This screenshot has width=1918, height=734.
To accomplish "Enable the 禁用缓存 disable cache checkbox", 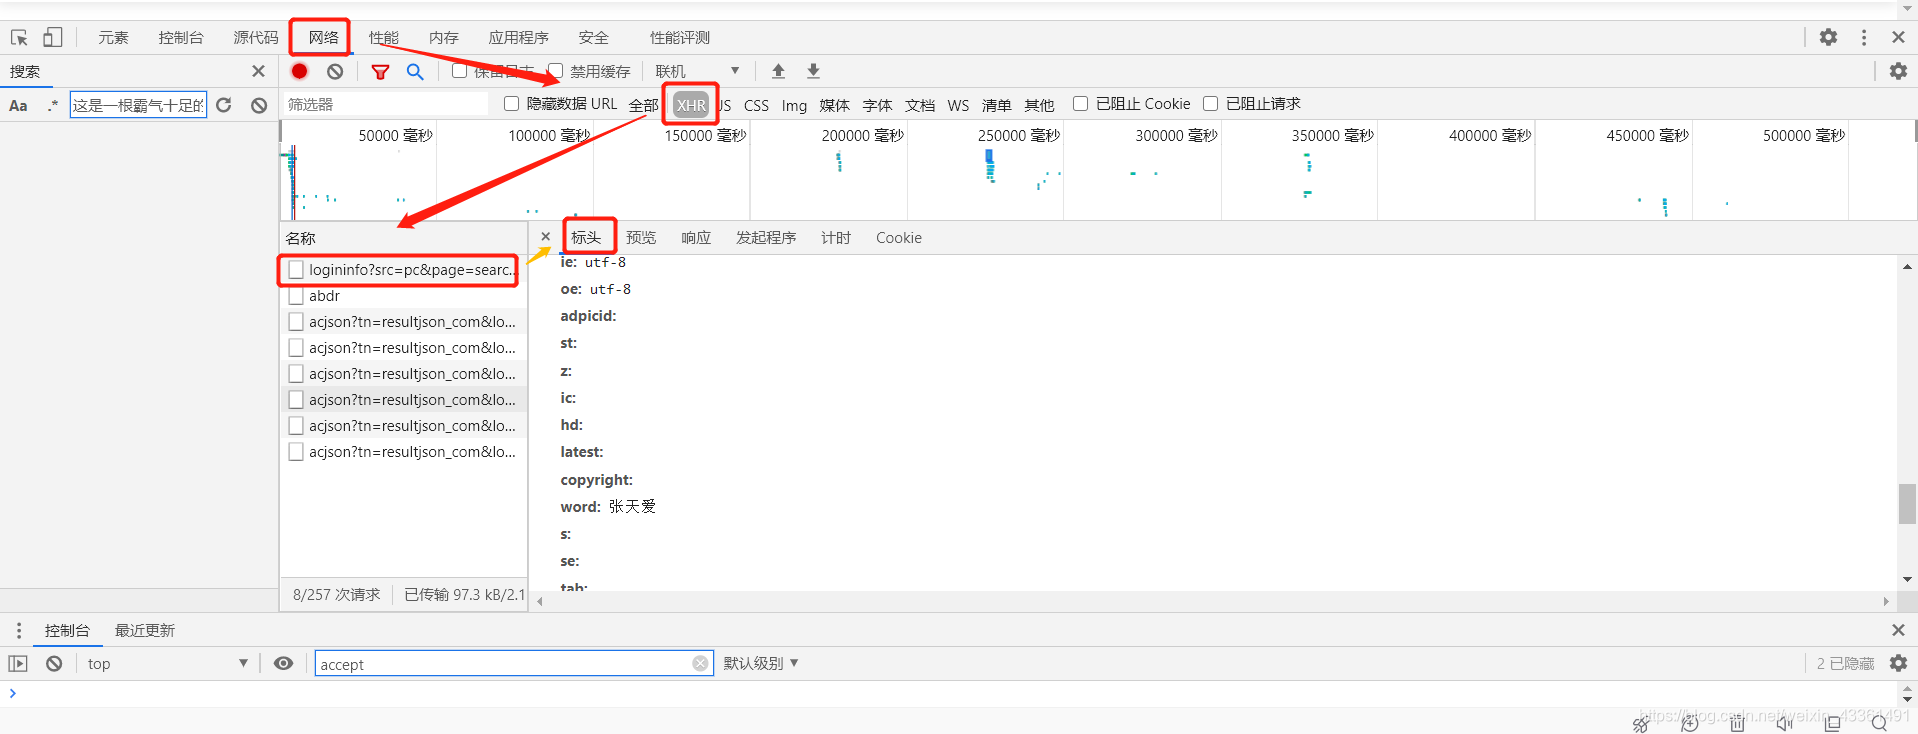I will pos(556,71).
